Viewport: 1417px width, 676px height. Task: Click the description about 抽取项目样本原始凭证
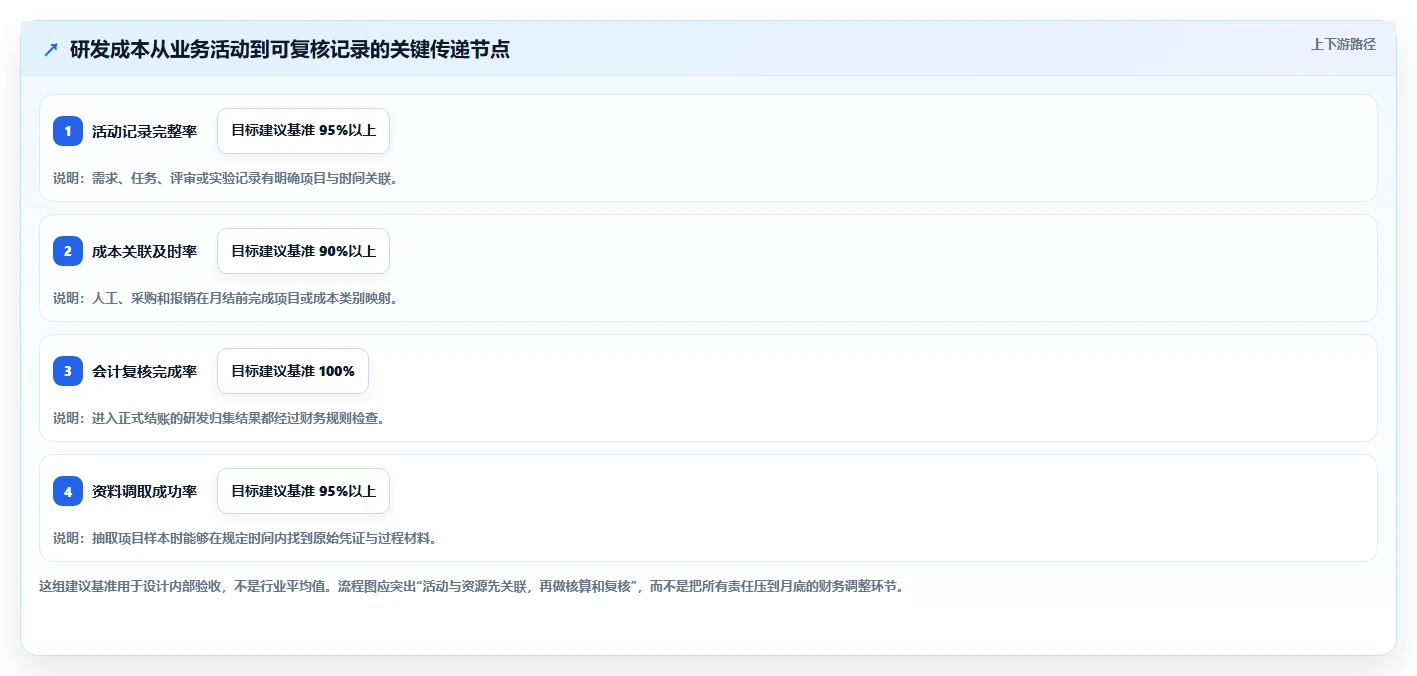[x=245, y=538]
